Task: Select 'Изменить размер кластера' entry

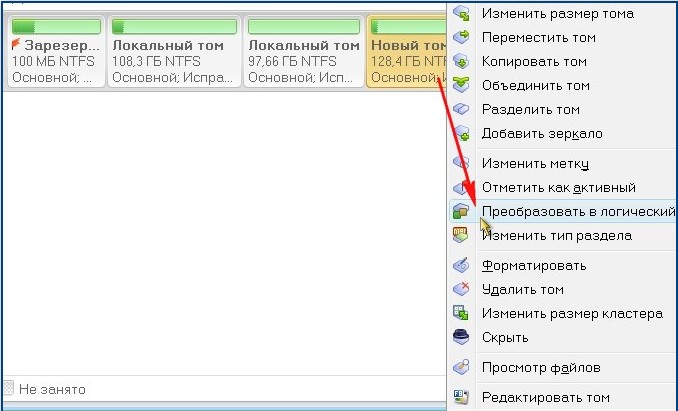Action: pyautogui.click(x=572, y=313)
